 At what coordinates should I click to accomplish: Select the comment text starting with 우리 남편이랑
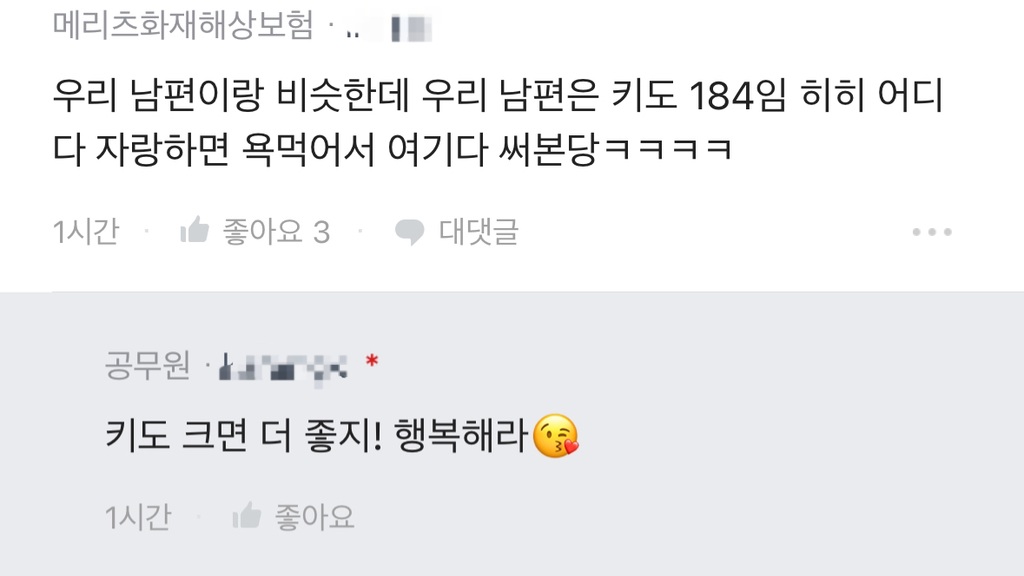pos(498,122)
